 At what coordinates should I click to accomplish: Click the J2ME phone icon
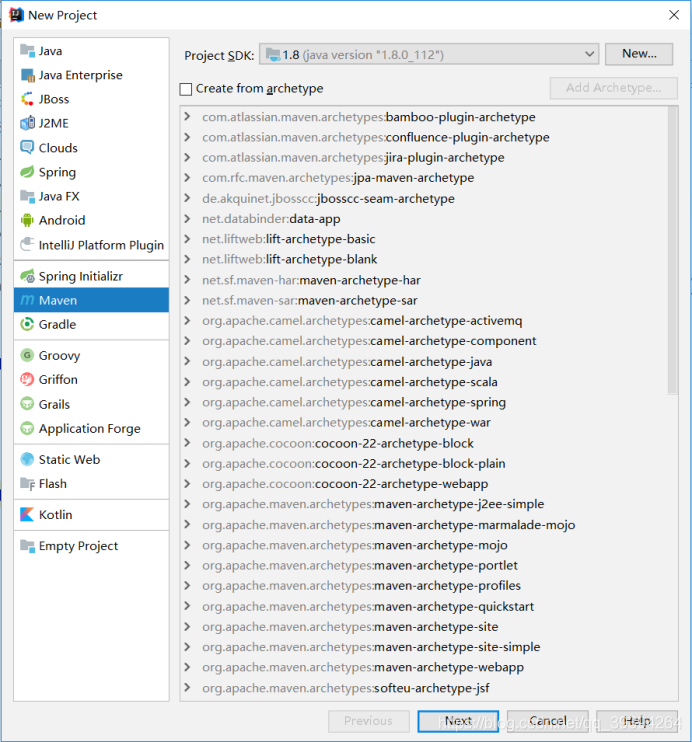tap(27, 123)
